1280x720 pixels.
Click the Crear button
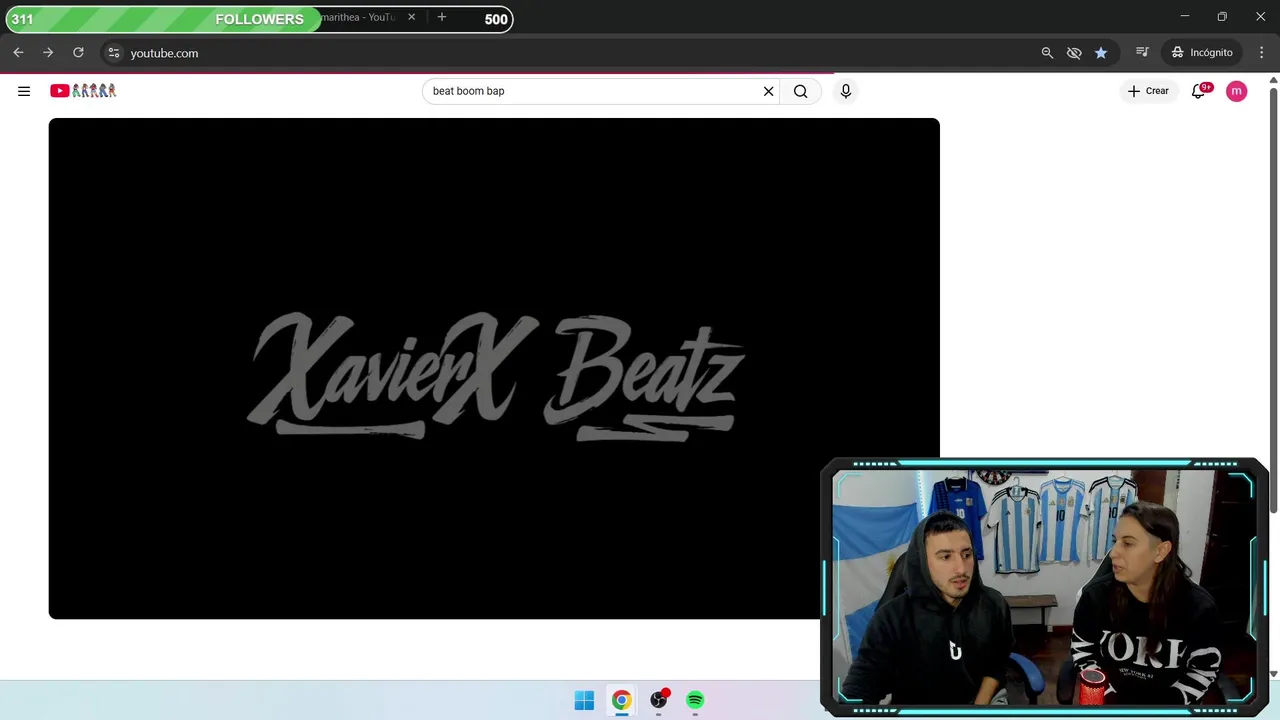pyautogui.click(x=1148, y=91)
